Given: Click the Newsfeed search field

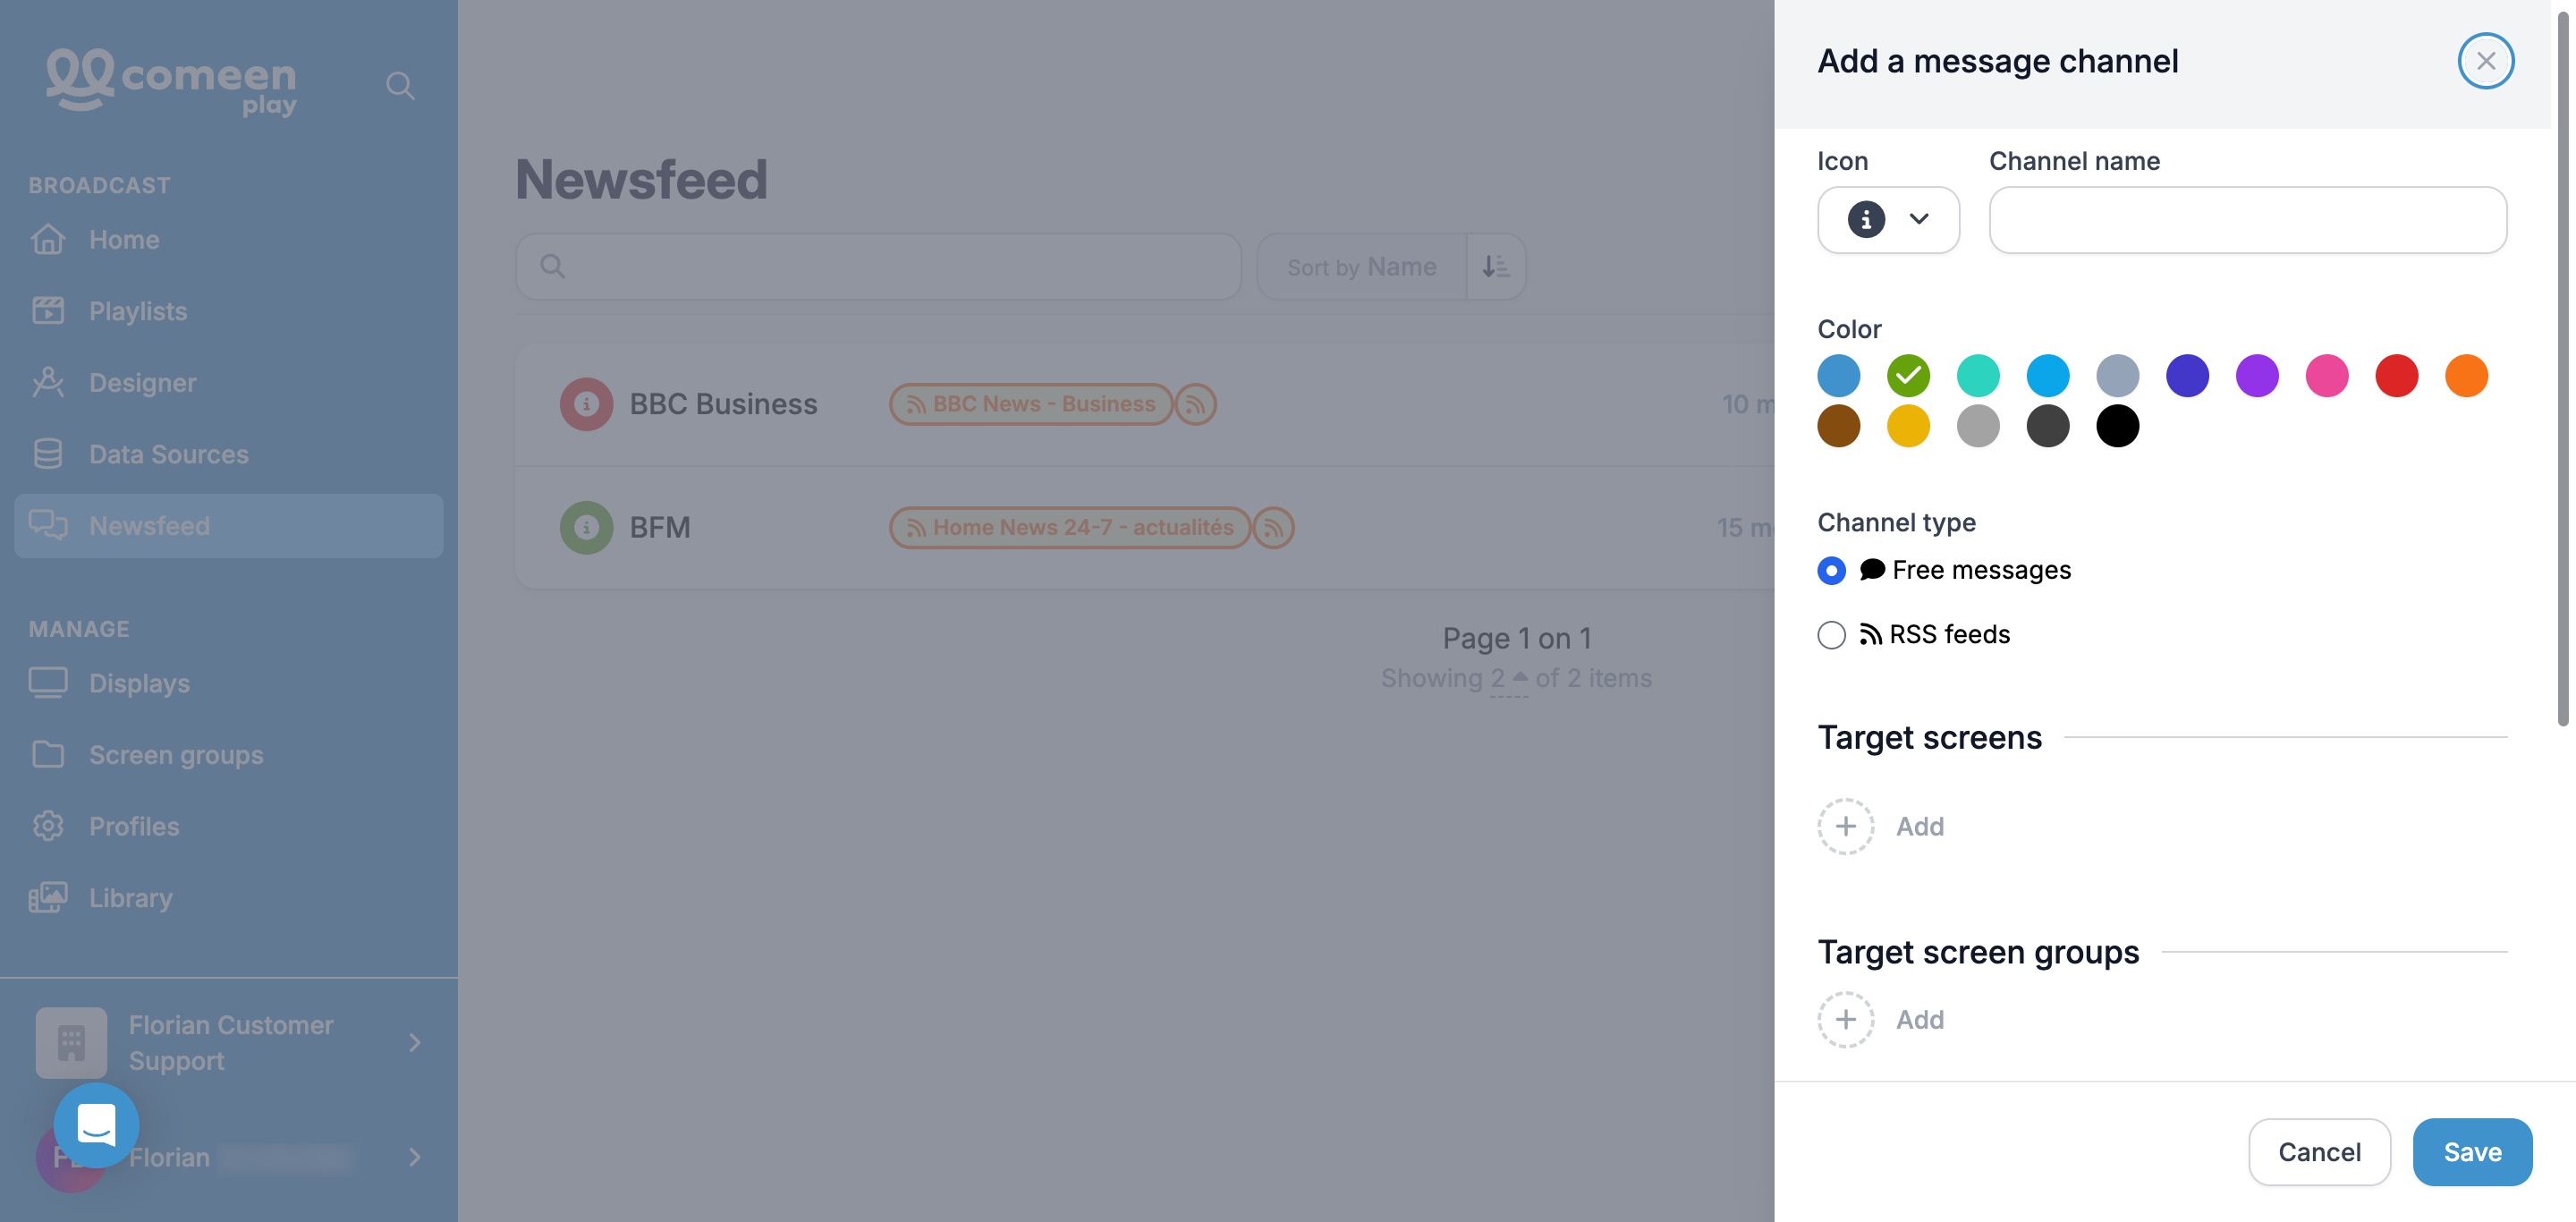Looking at the screenshot, I should [878, 267].
